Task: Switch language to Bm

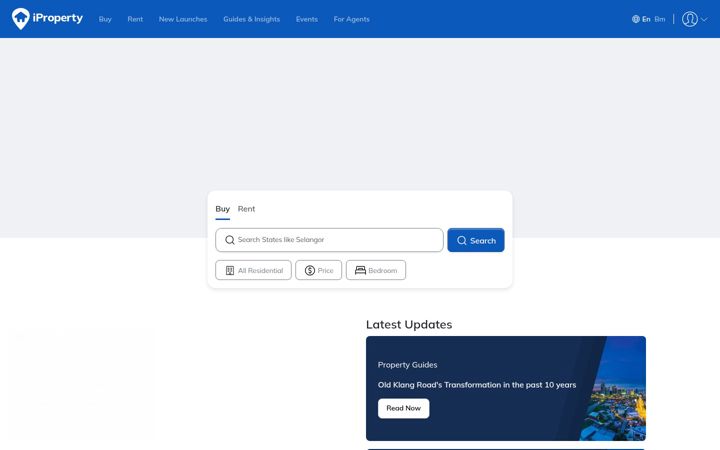Action: (659, 19)
